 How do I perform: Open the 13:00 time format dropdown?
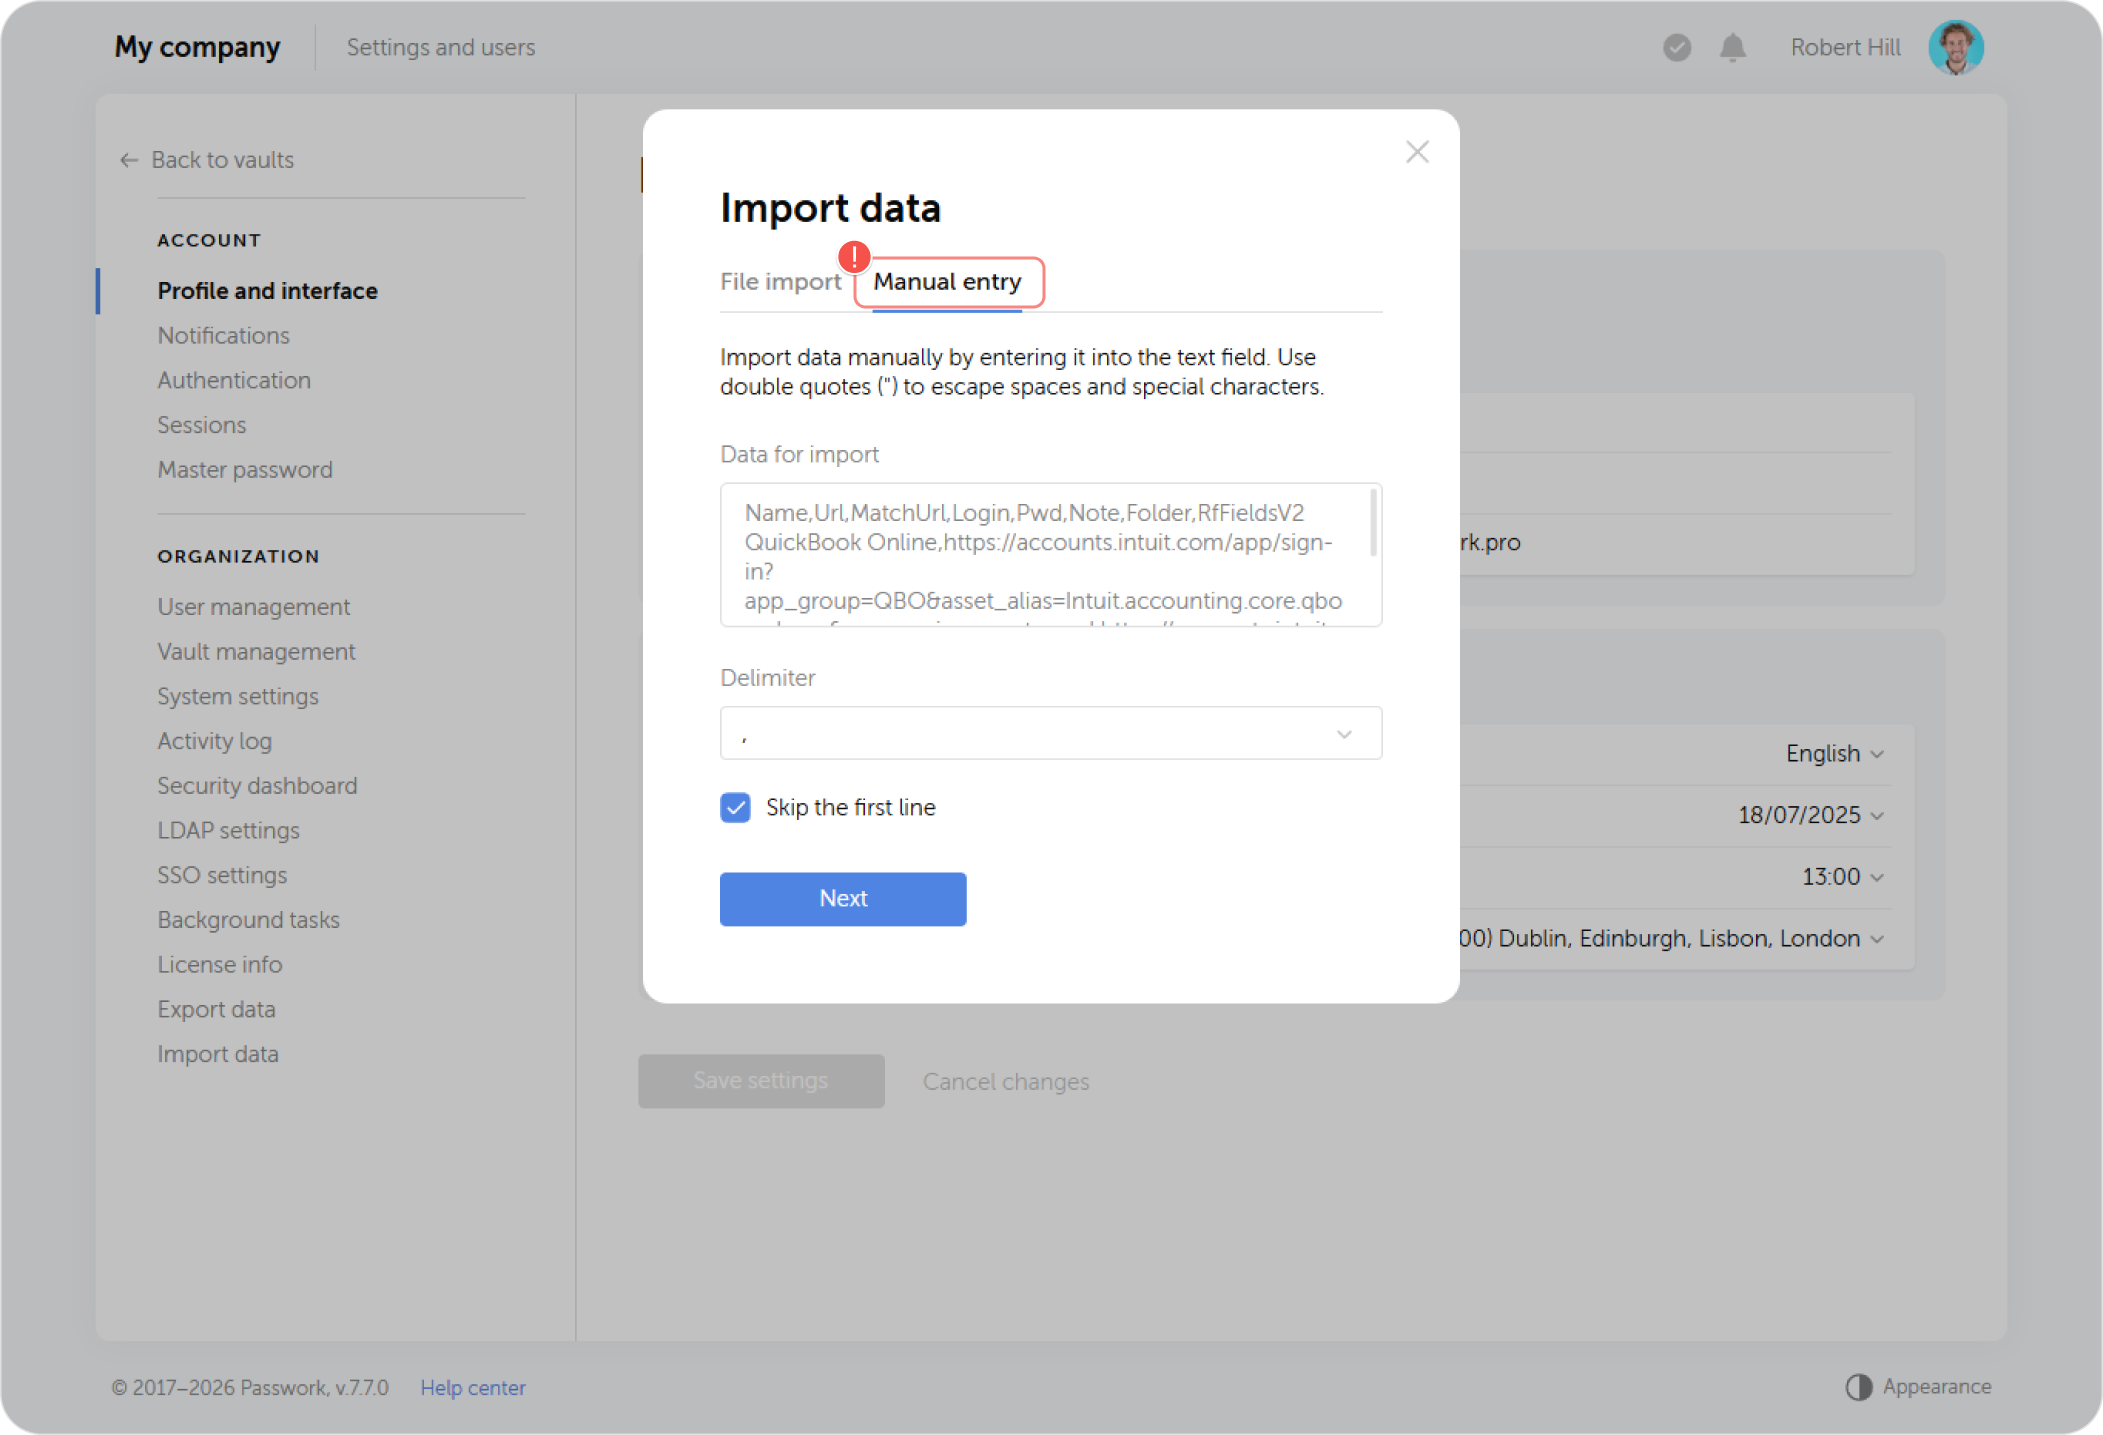coord(1842,877)
